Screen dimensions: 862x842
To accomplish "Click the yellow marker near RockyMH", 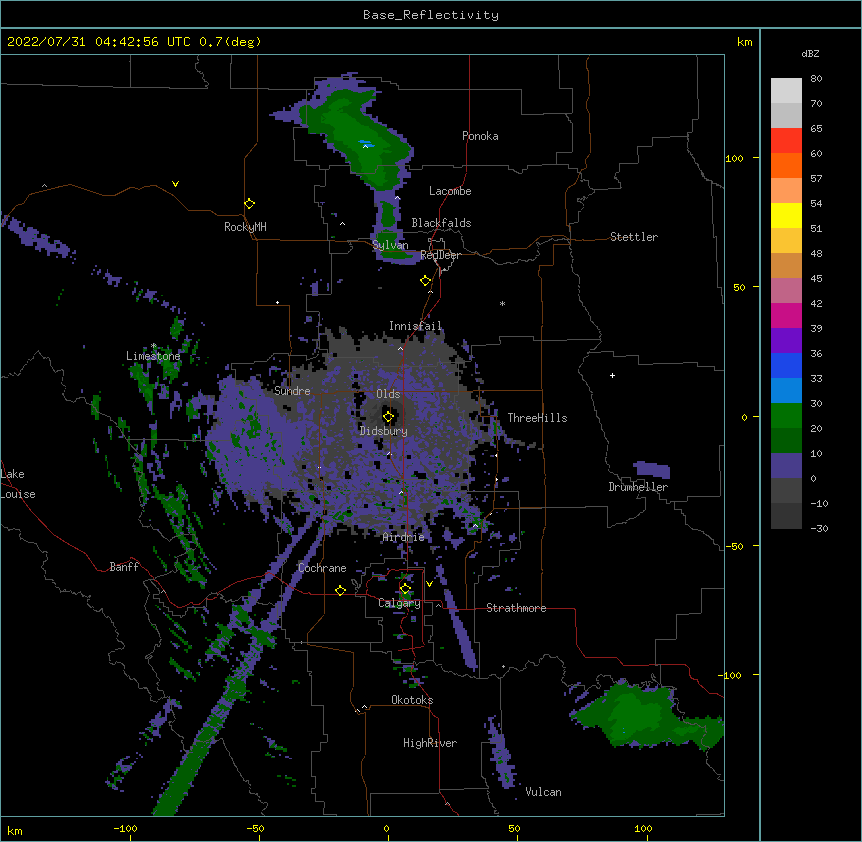I will point(249,204).
